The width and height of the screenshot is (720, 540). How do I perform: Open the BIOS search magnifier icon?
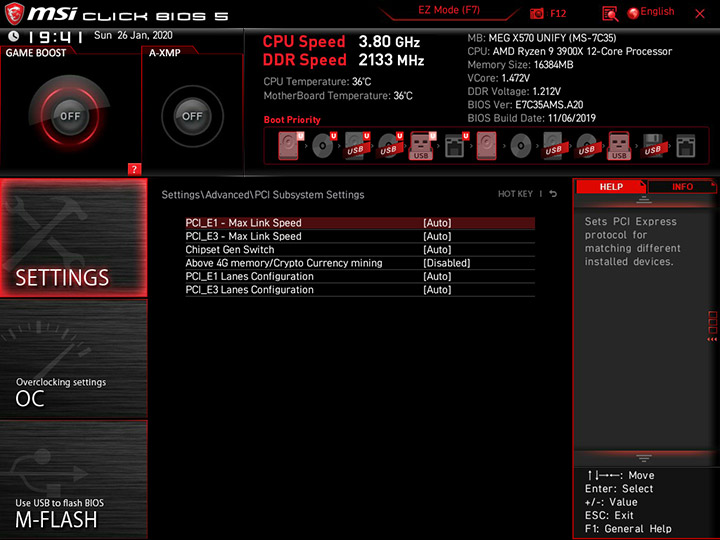[610, 14]
